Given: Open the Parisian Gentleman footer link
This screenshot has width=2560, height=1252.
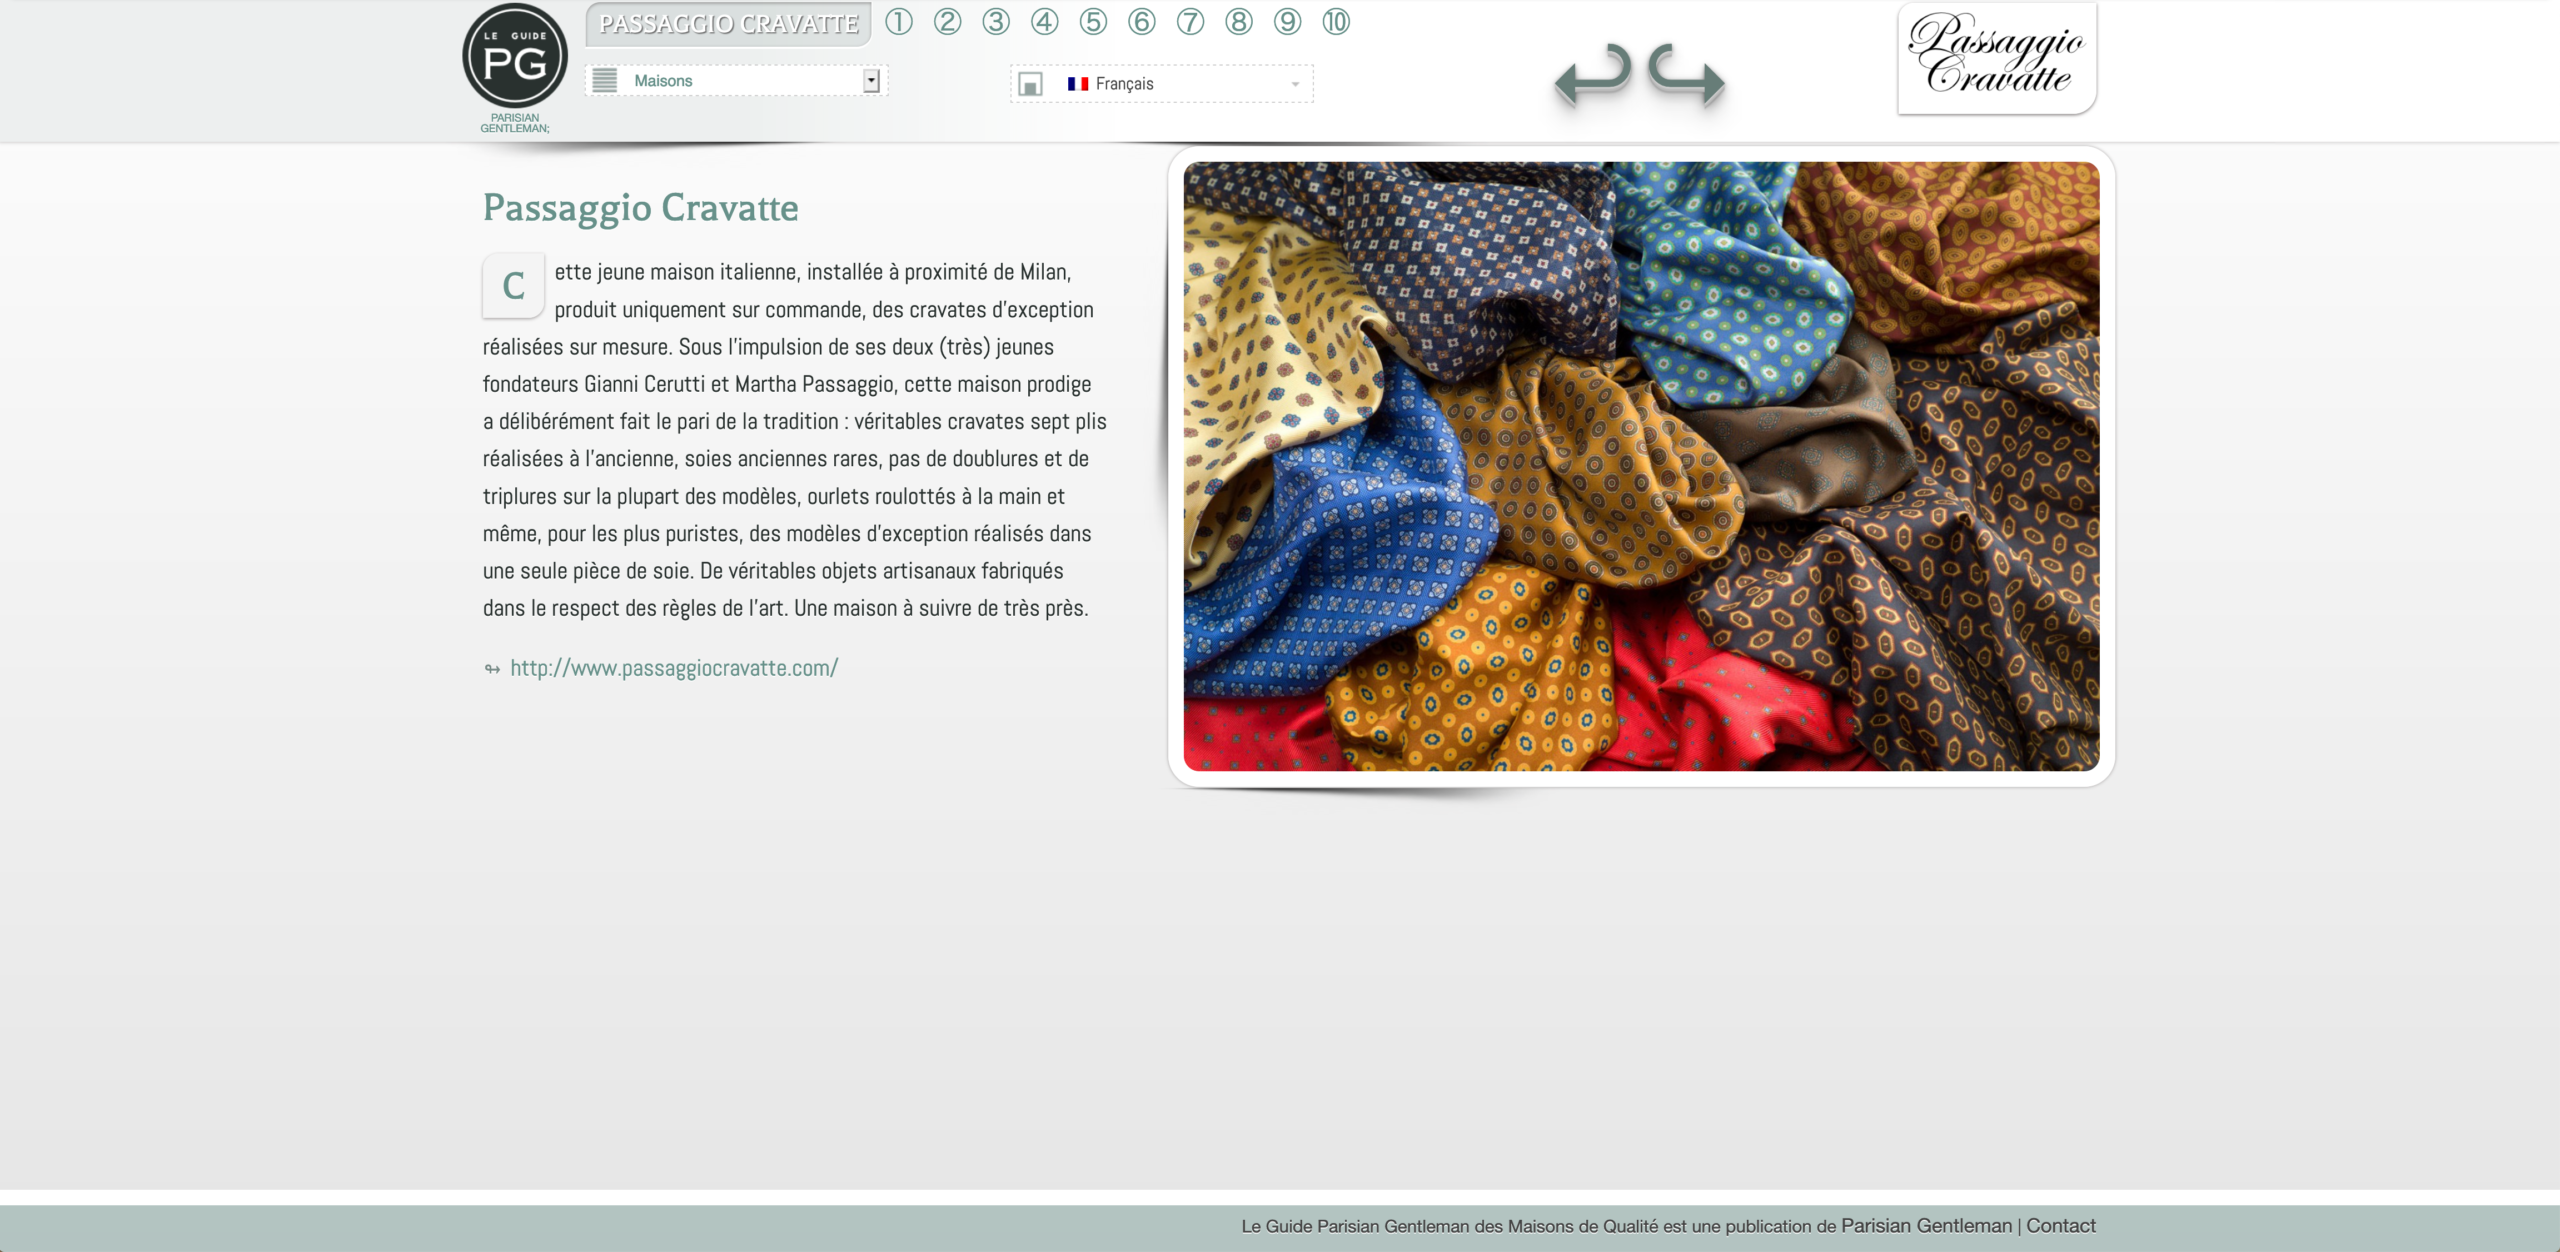Looking at the screenshot, I should click(1926, 1226).
